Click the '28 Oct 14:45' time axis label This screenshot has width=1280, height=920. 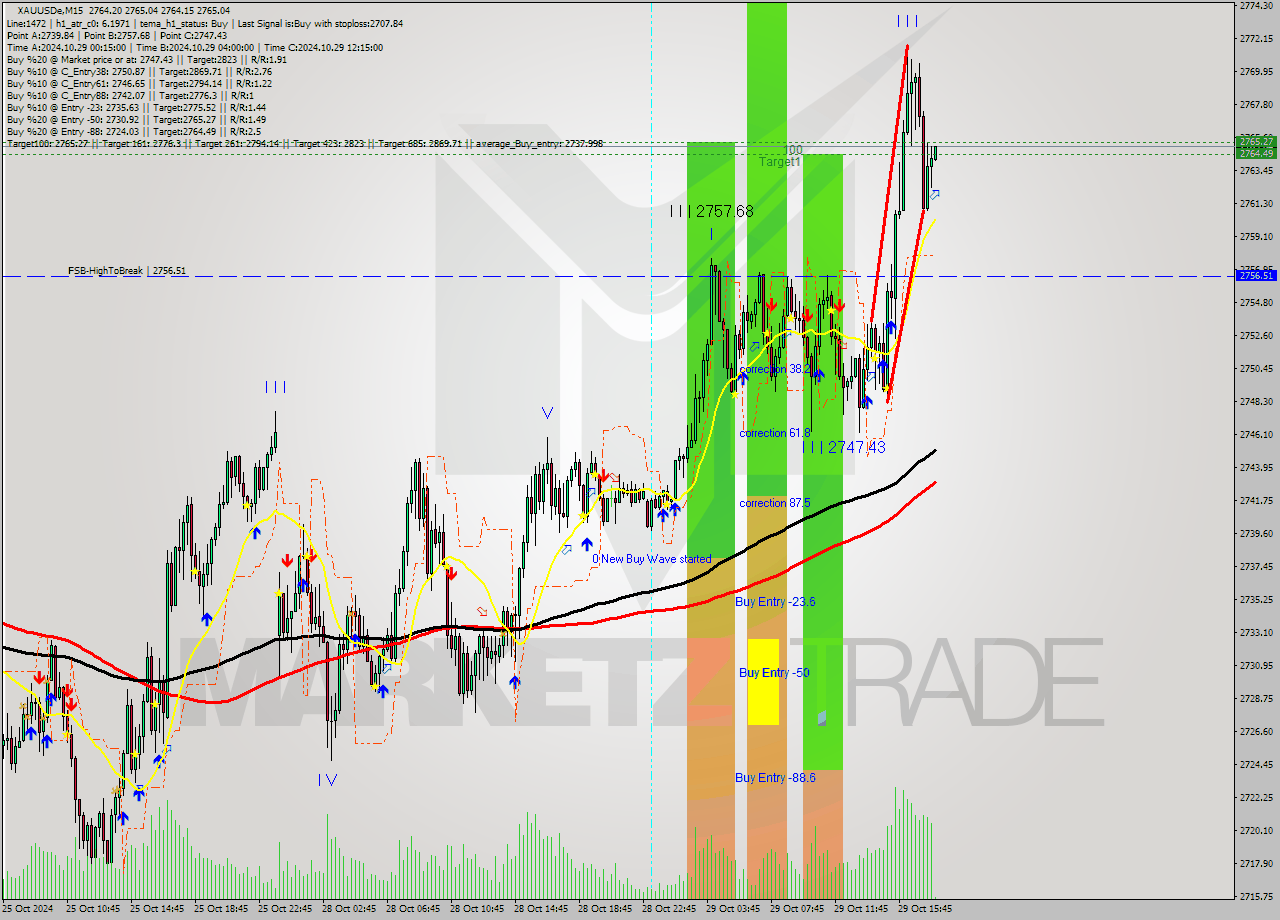coord(541,910)
